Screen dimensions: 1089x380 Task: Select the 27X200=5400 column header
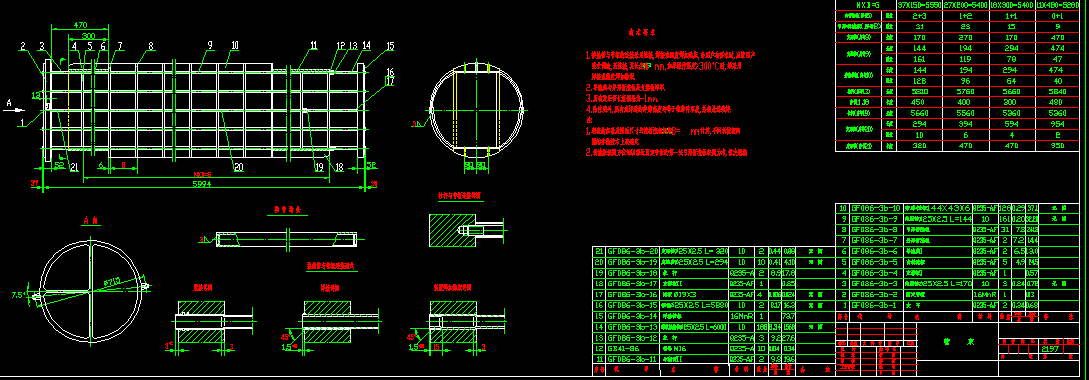click(965, 4)
